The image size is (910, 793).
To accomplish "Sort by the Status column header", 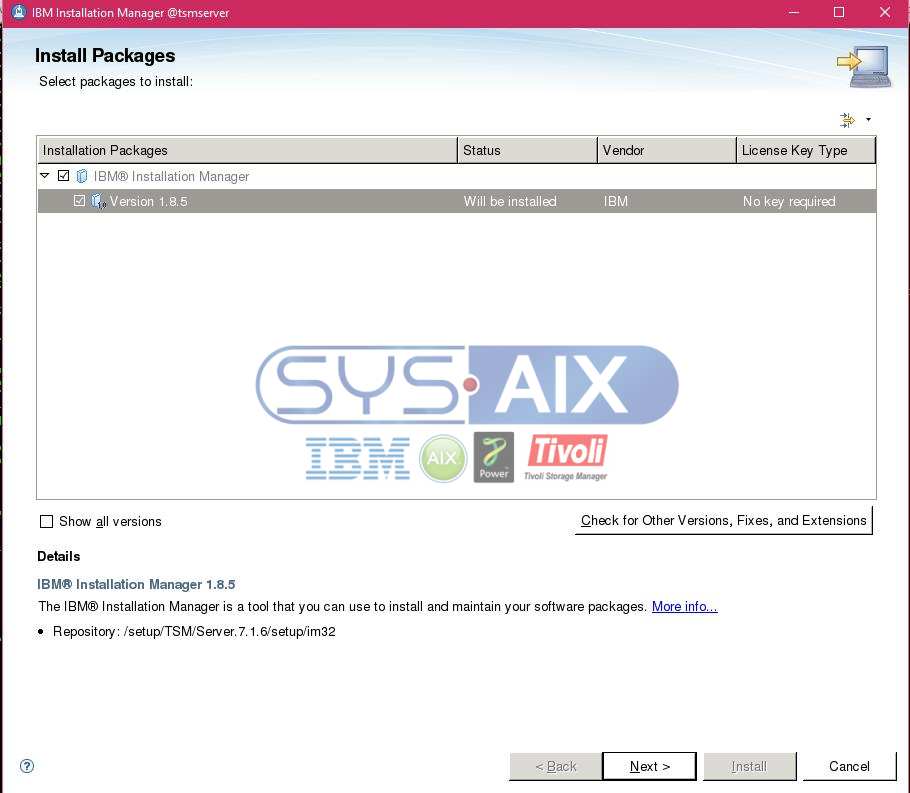I will point(527,150).
